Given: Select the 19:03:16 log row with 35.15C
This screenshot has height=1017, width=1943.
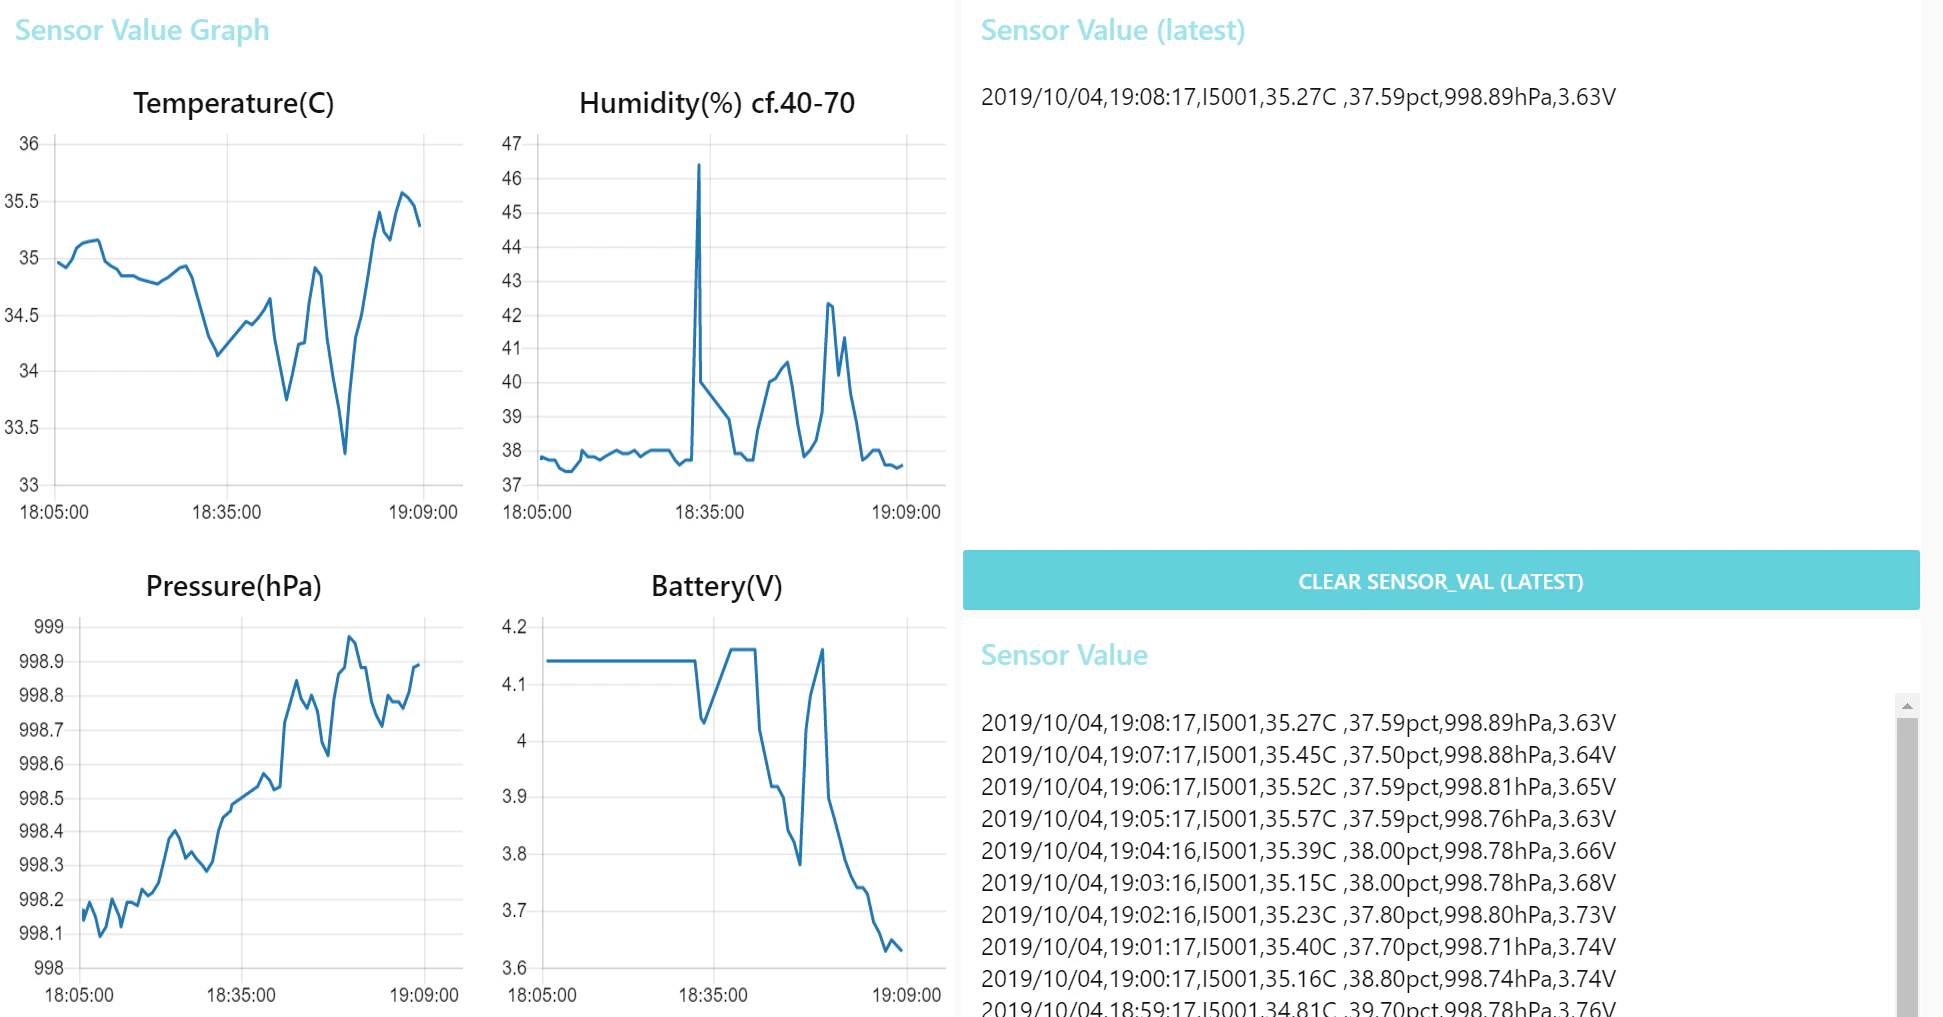Looking at the screenshot, I should click(x=1298, y=883).
